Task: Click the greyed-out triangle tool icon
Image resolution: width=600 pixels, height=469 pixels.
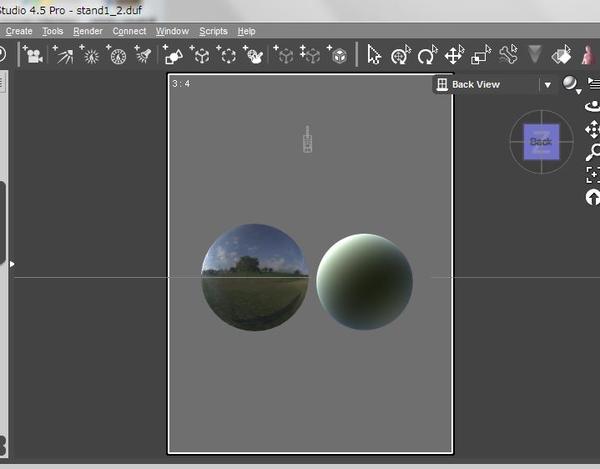Action: 535,54
